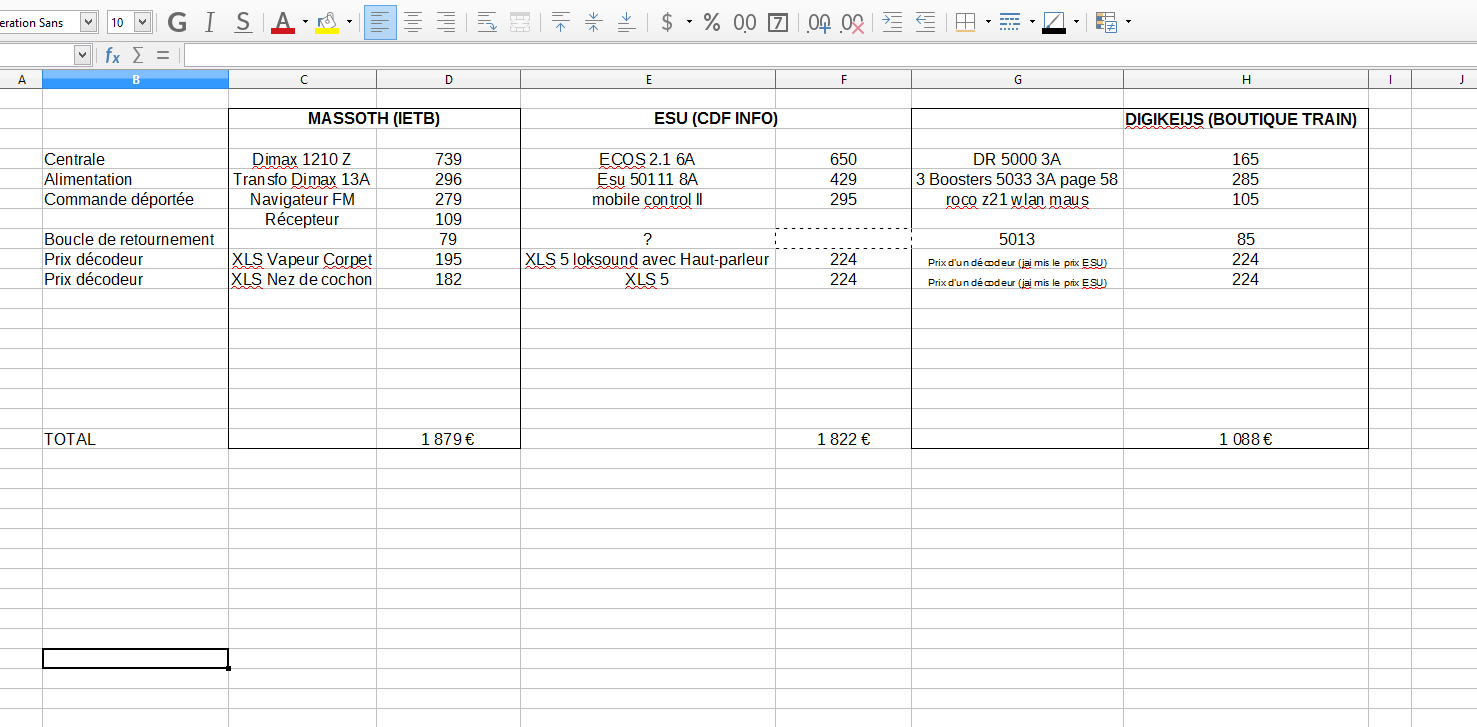Open currency format dropdown arrow

pyautogui.click(x=689, y=22)
